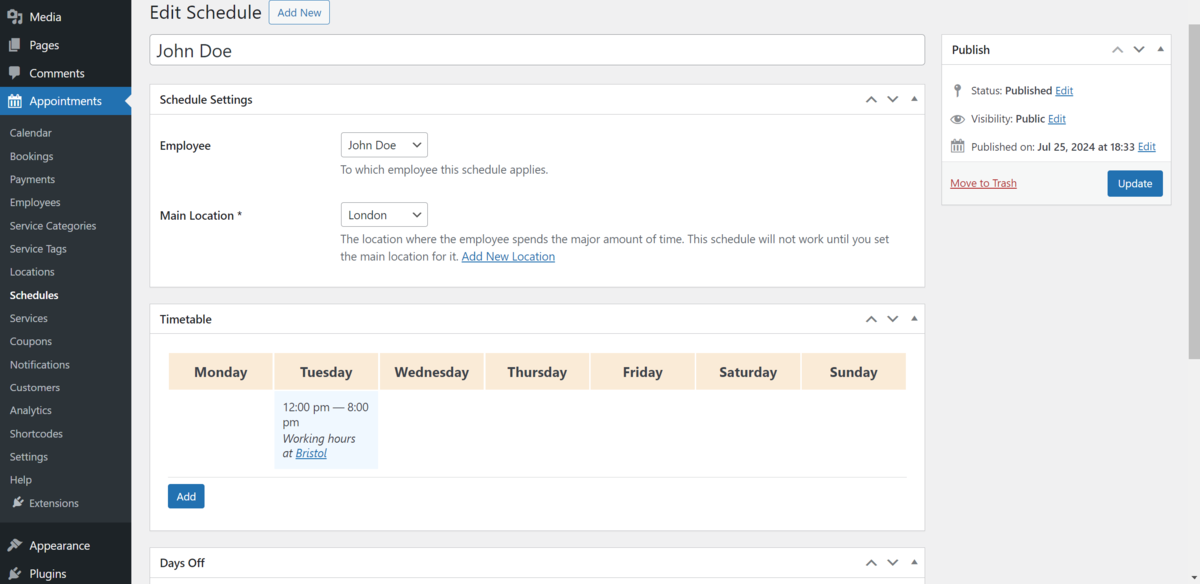Viewport: 1200px width, 584px height.
Task: Click Add New Location link
Action: click(x=508, y=257)
